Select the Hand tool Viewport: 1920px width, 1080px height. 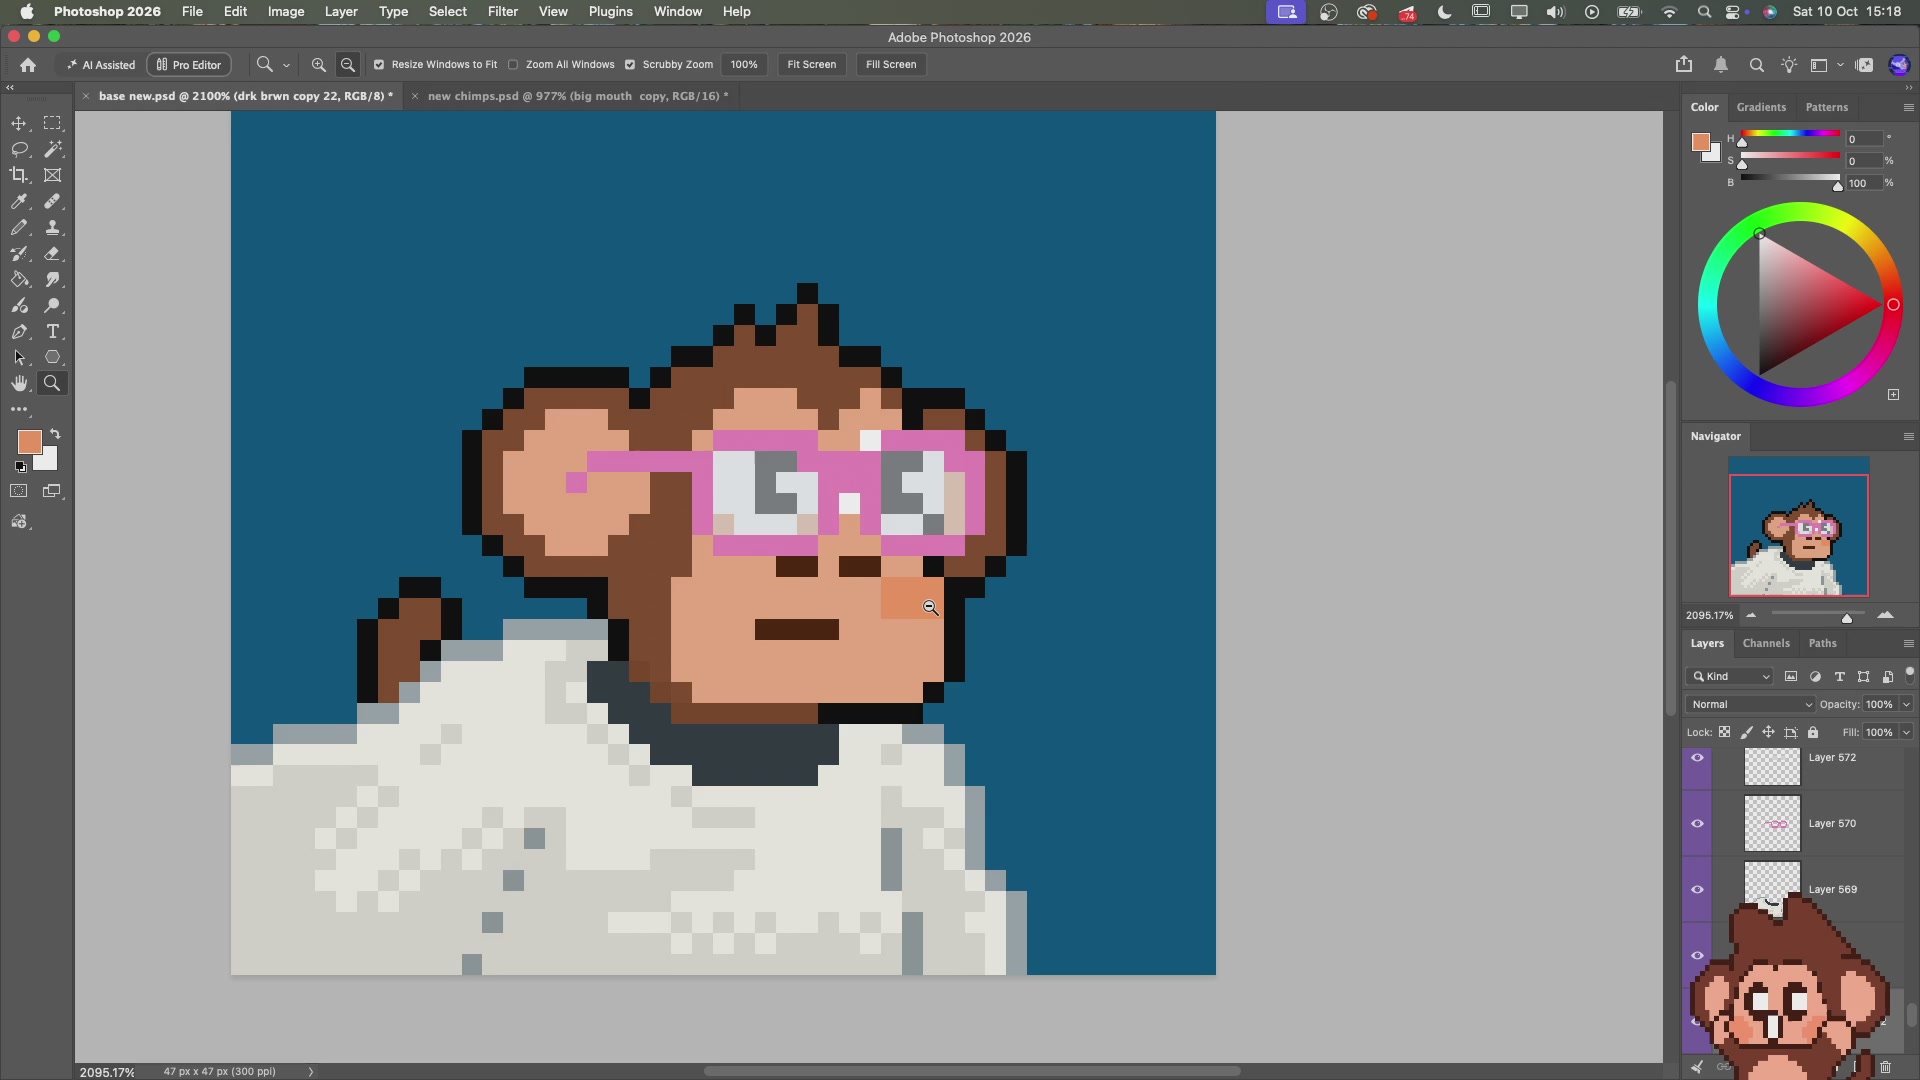(x=19, y=383)
